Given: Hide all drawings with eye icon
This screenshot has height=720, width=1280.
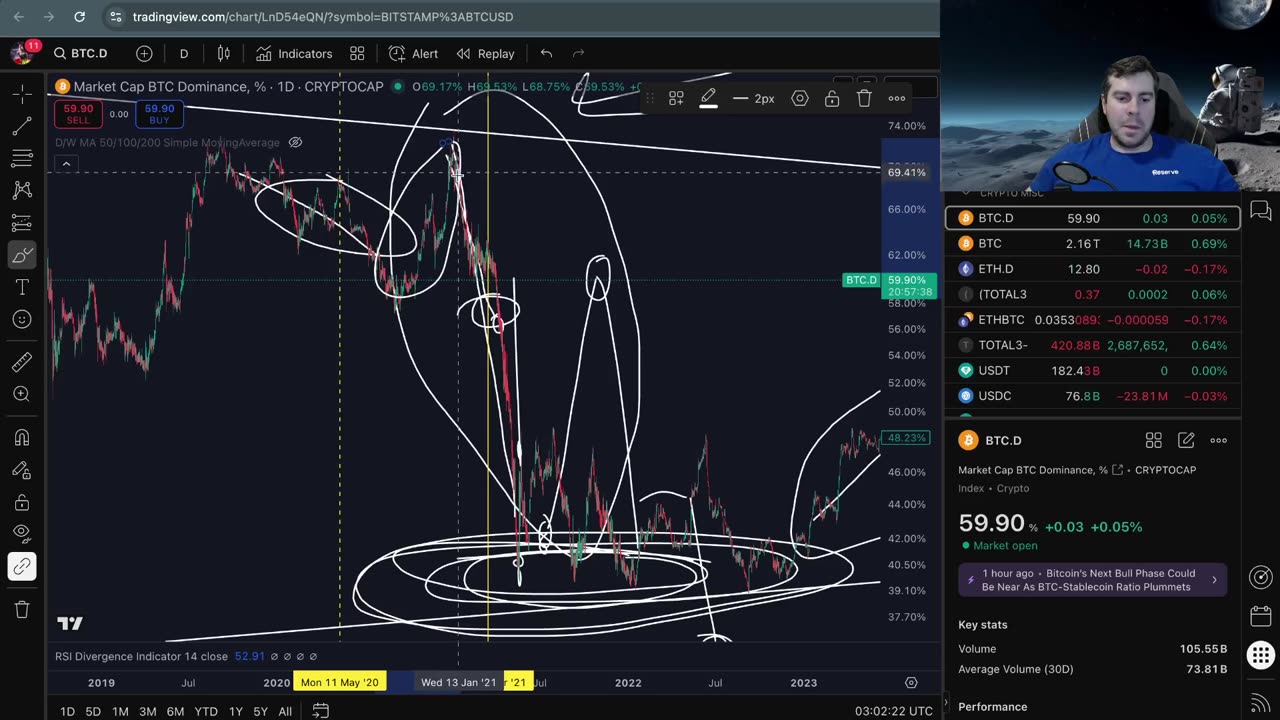Looking at the screenshot, I should tap(22, 535).
